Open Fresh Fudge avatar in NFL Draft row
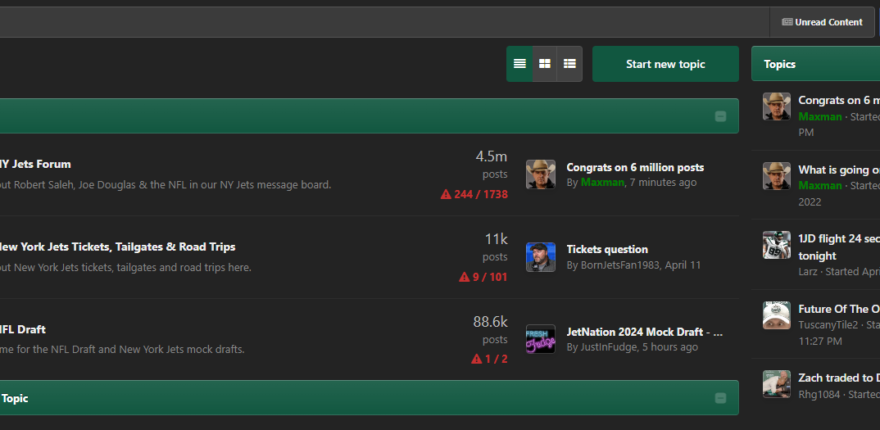880x430 pixels. [540, 339]
